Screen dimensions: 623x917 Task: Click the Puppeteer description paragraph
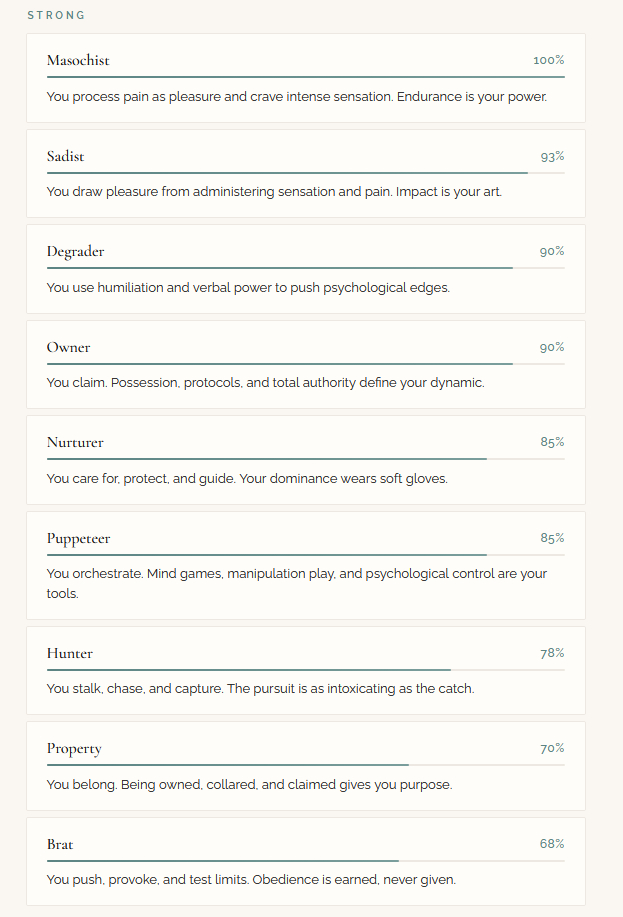point(296,583)
